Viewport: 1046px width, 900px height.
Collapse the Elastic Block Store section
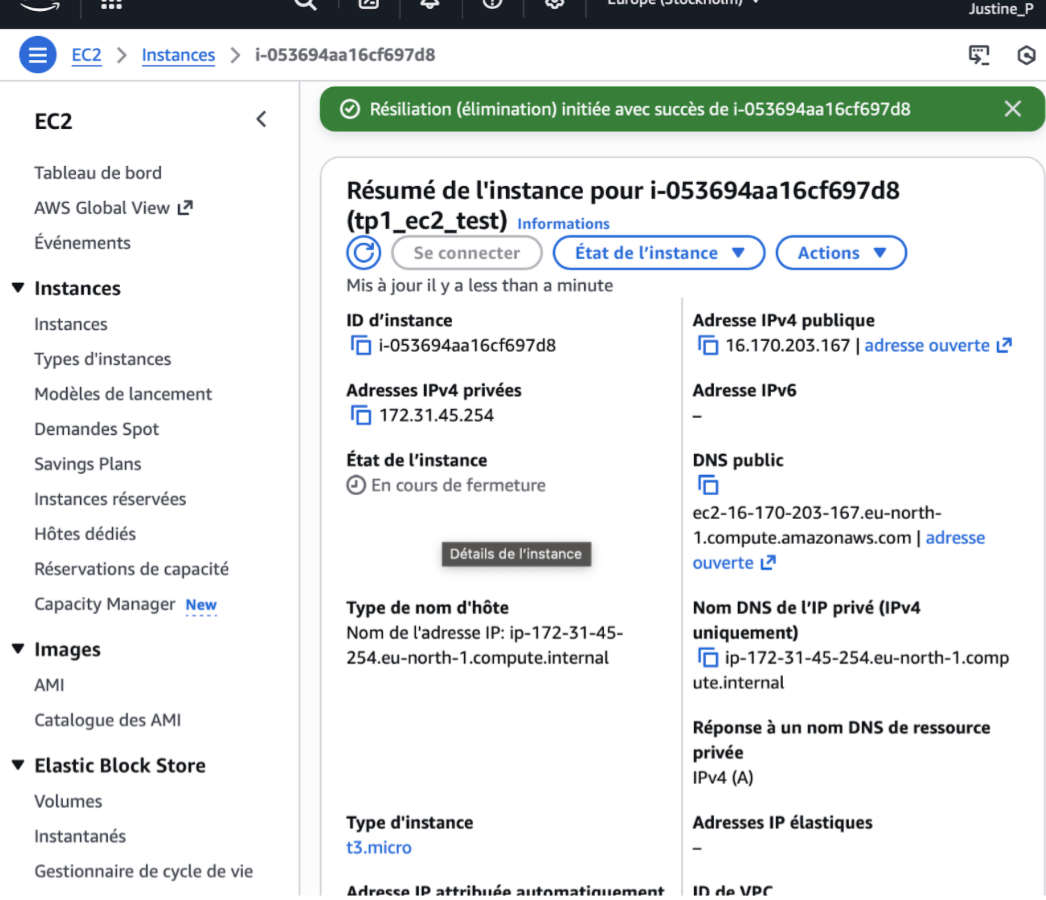tap(19, 766)
